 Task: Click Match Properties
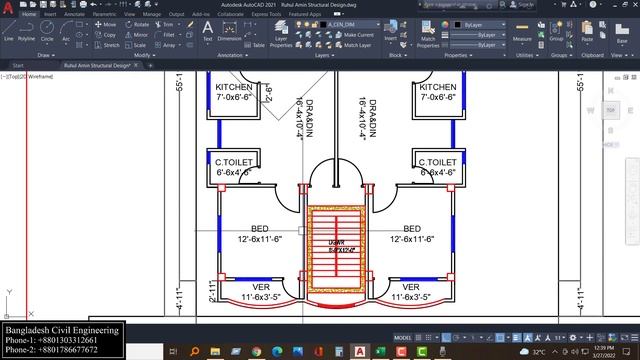click(428, 34)
